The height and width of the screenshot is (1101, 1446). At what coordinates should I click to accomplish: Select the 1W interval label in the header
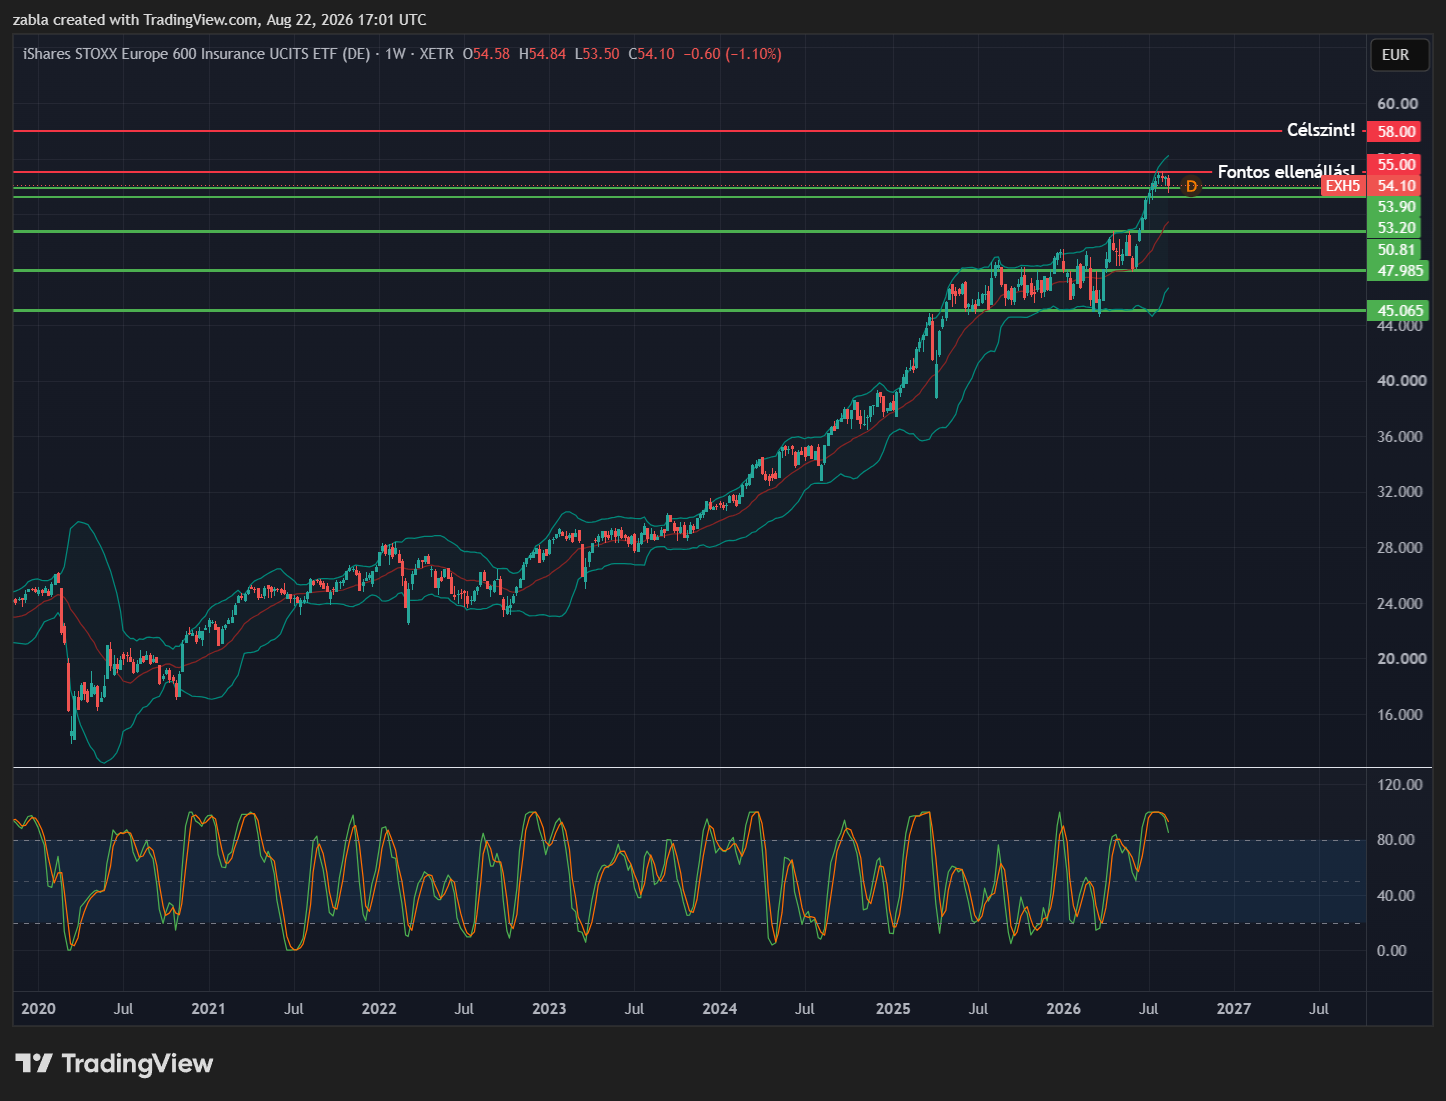click(395, 54)
